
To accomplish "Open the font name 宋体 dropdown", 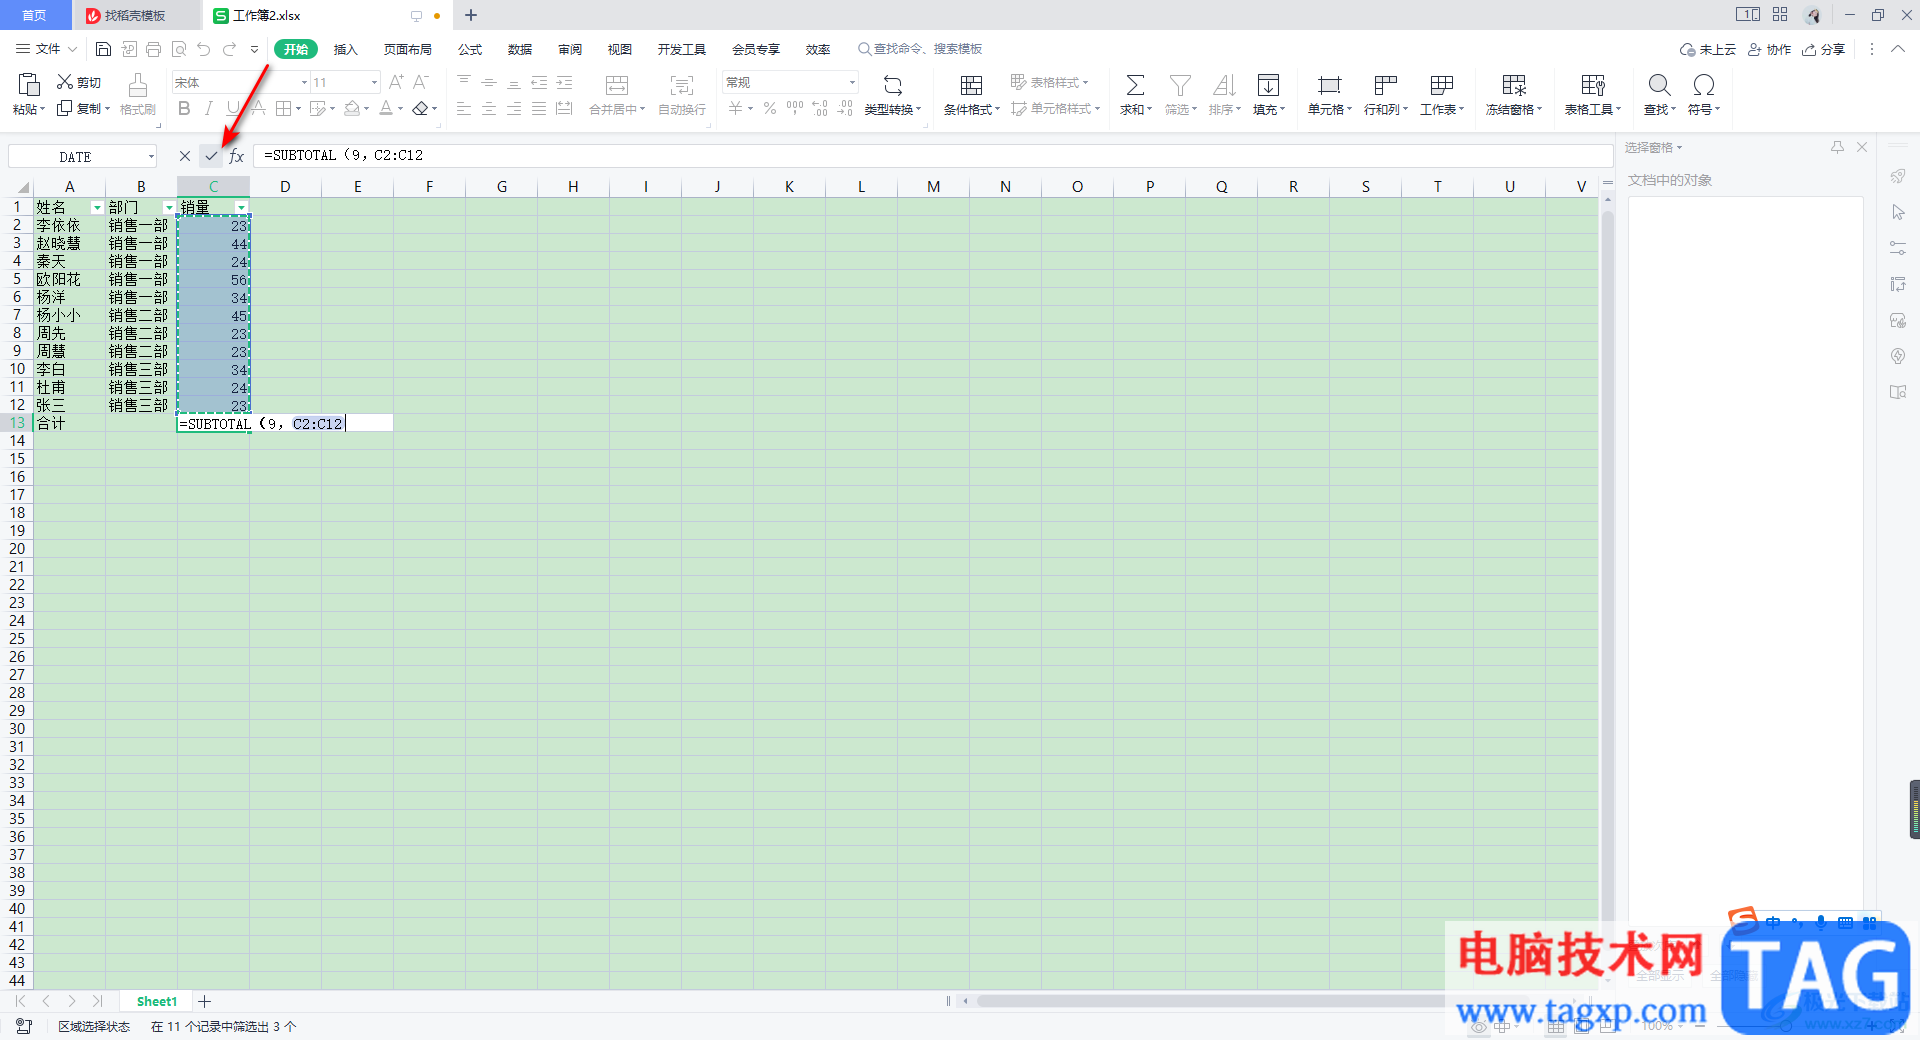I will click(304, 82).
